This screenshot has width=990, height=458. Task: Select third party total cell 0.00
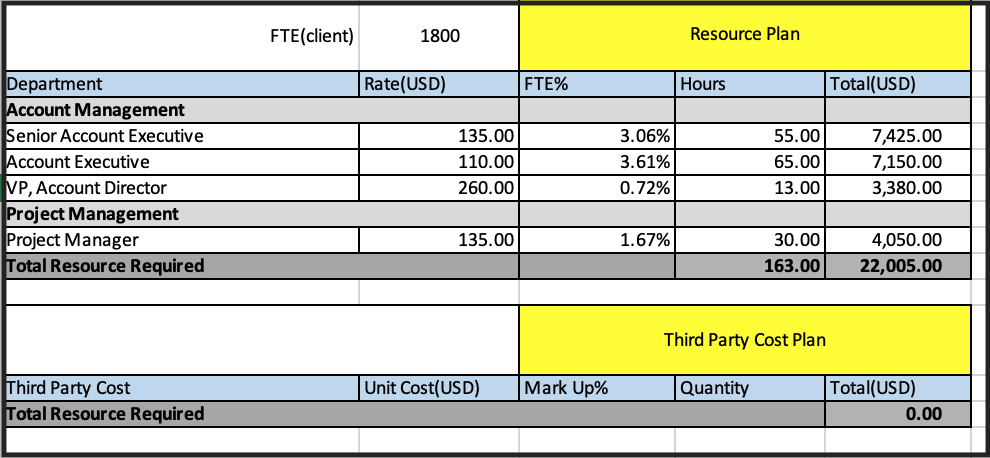click(898, 414)
